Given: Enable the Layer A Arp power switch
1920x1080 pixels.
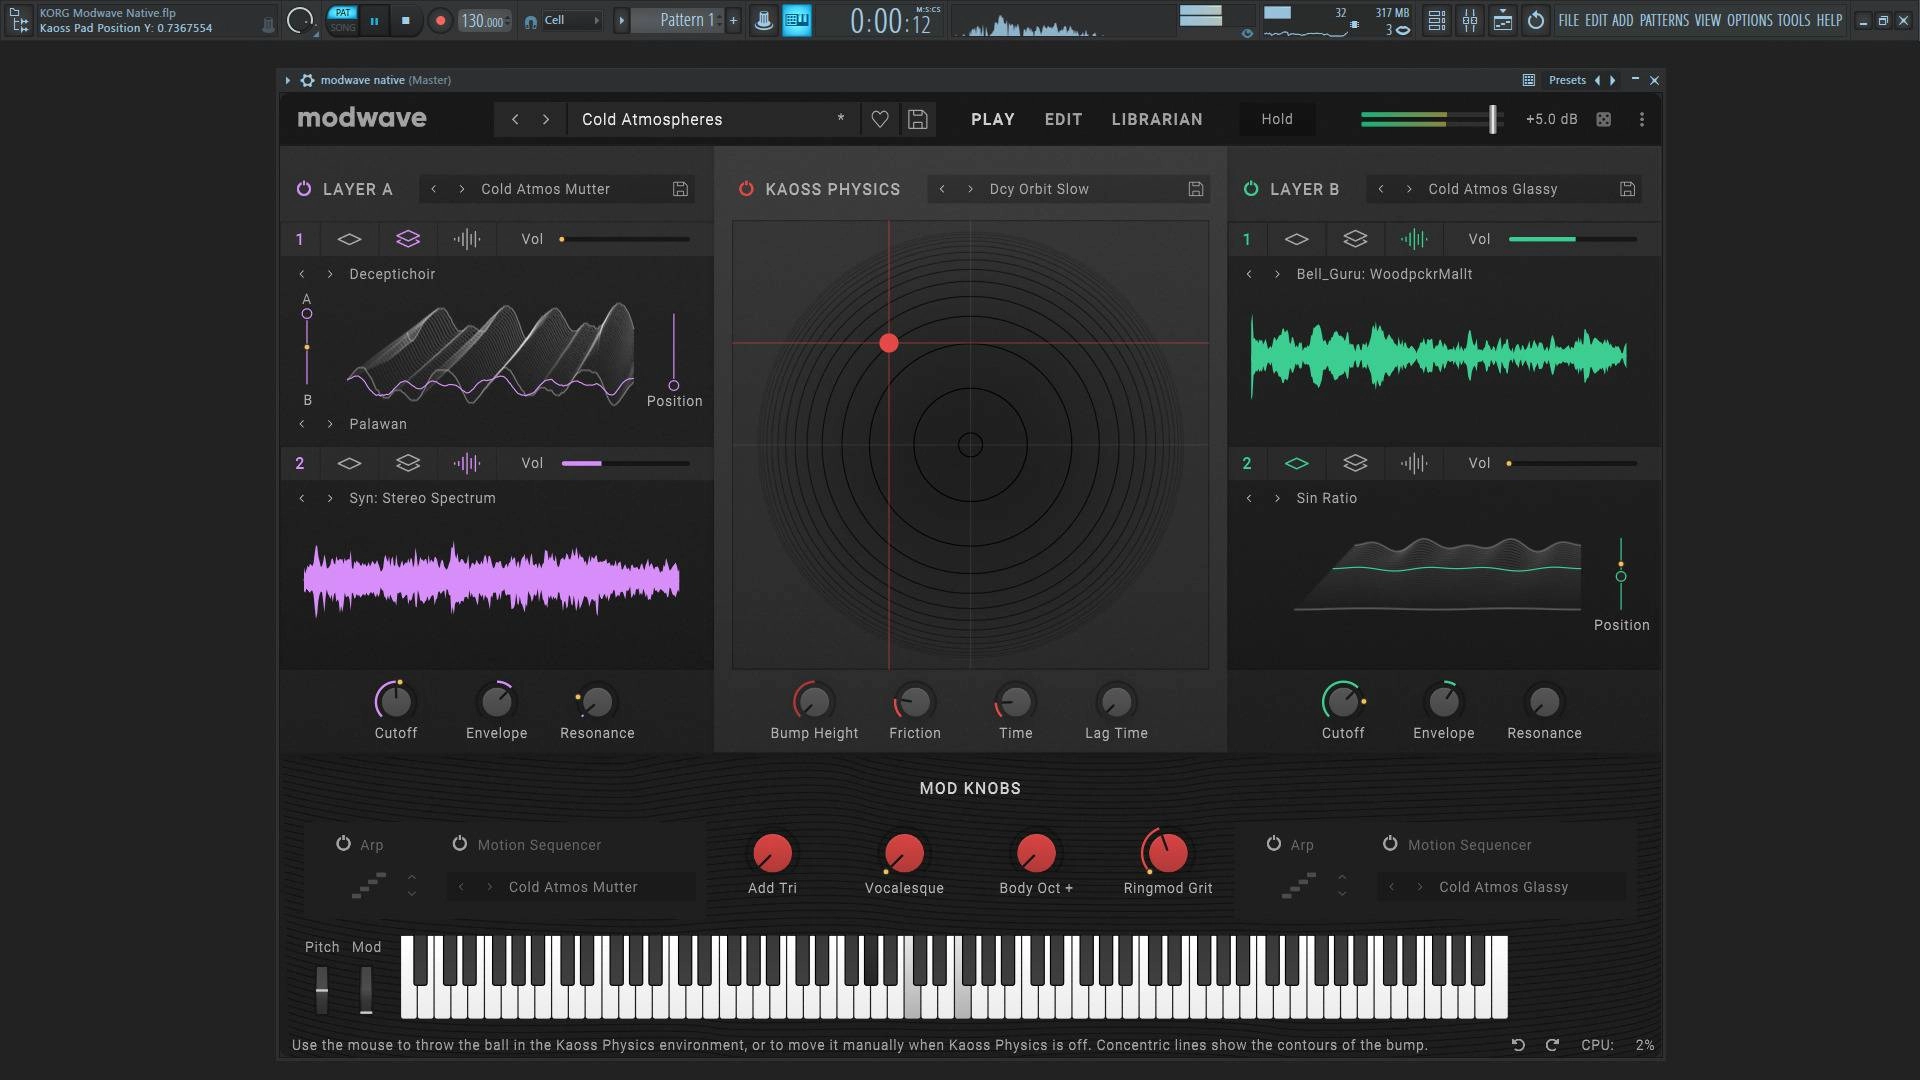Looking at the screenshot, I should click(x=343, y=844).
